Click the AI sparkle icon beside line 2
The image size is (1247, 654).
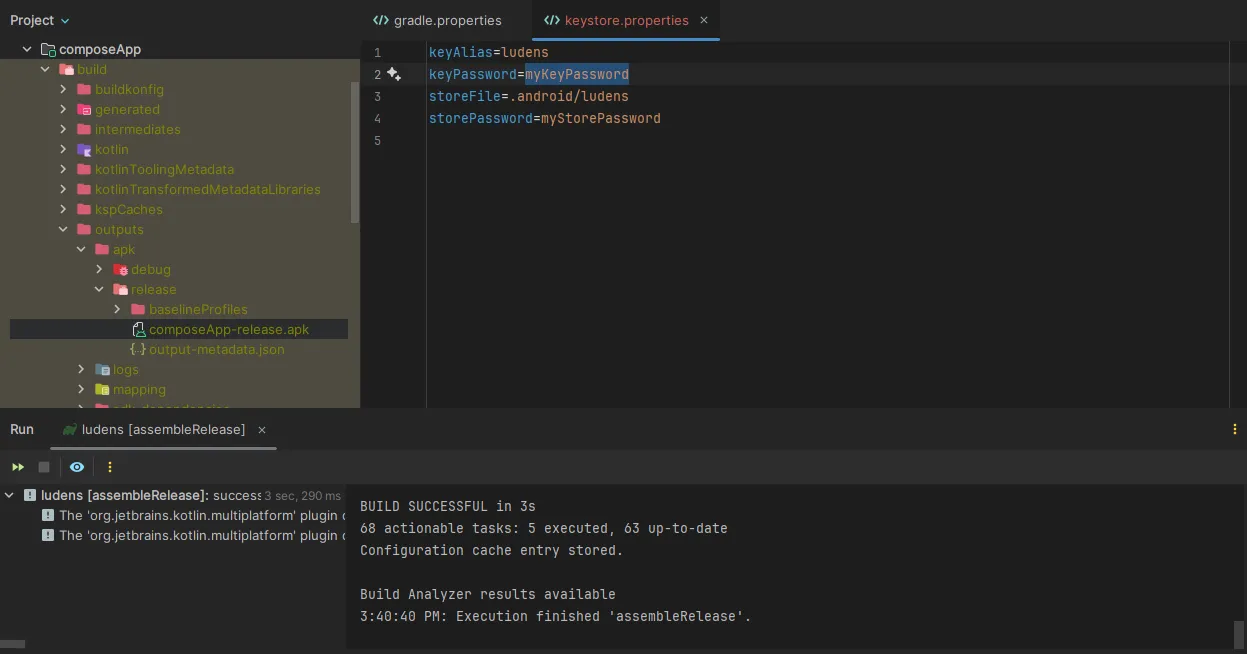[x=393, y=74]
